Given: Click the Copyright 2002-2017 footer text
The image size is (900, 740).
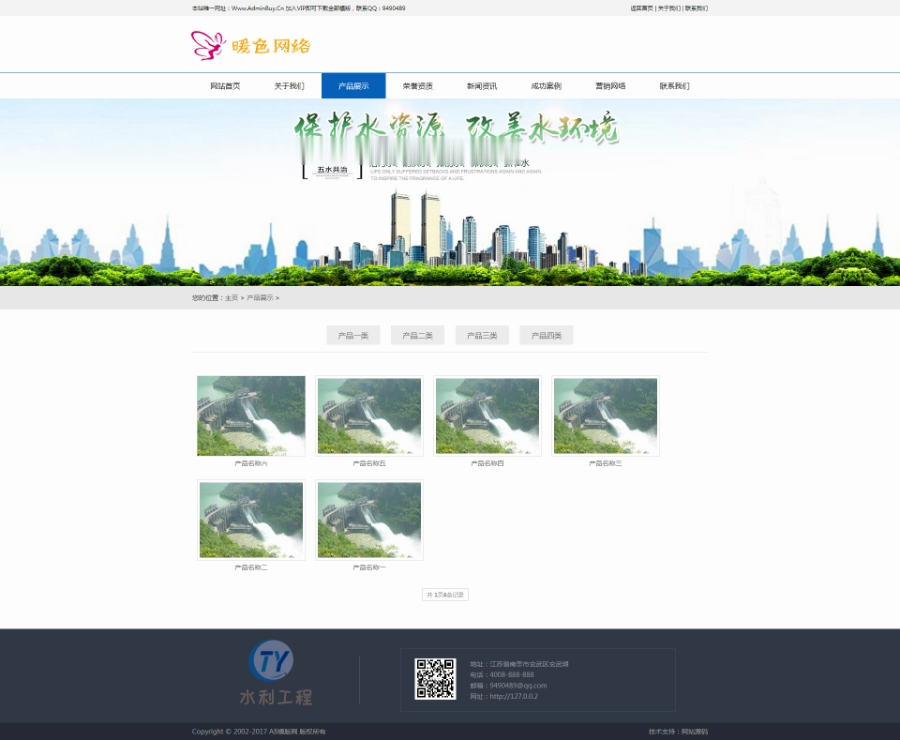Looking at the screenshot, I should 259,731.
